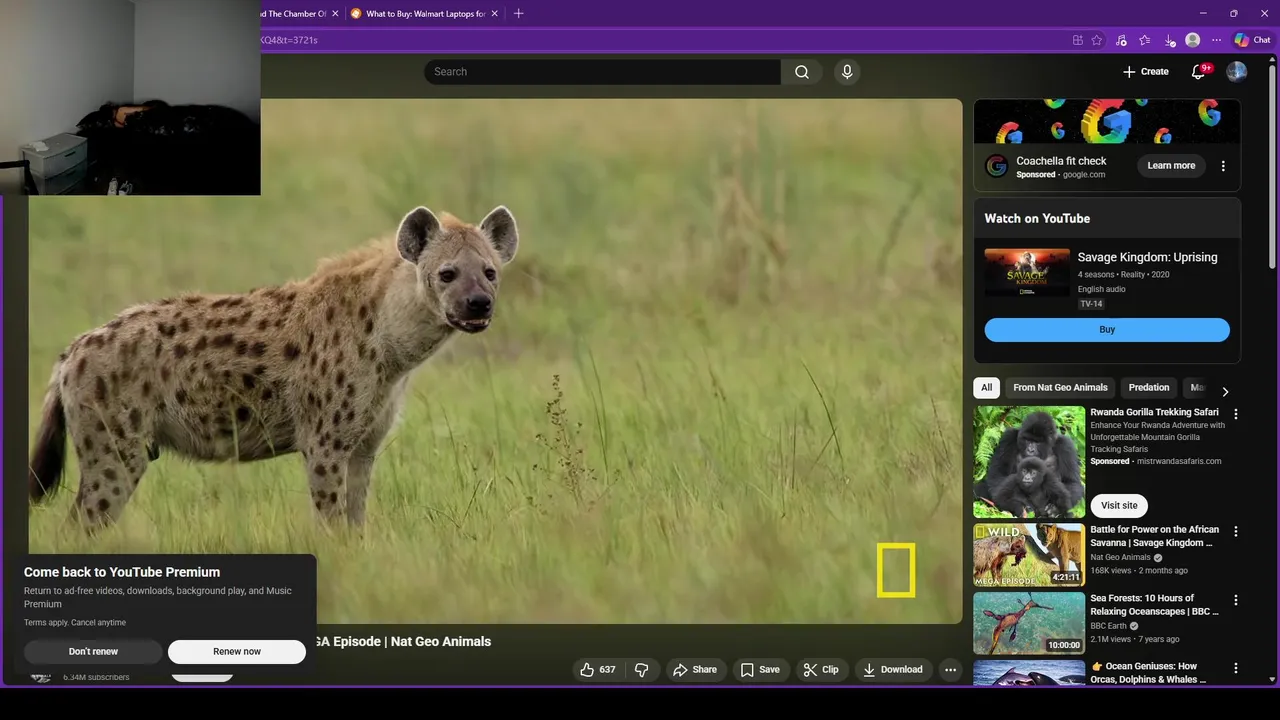Focus the YouTube search field
This screenshot has height=720, width=1280.
pos(602,72)
